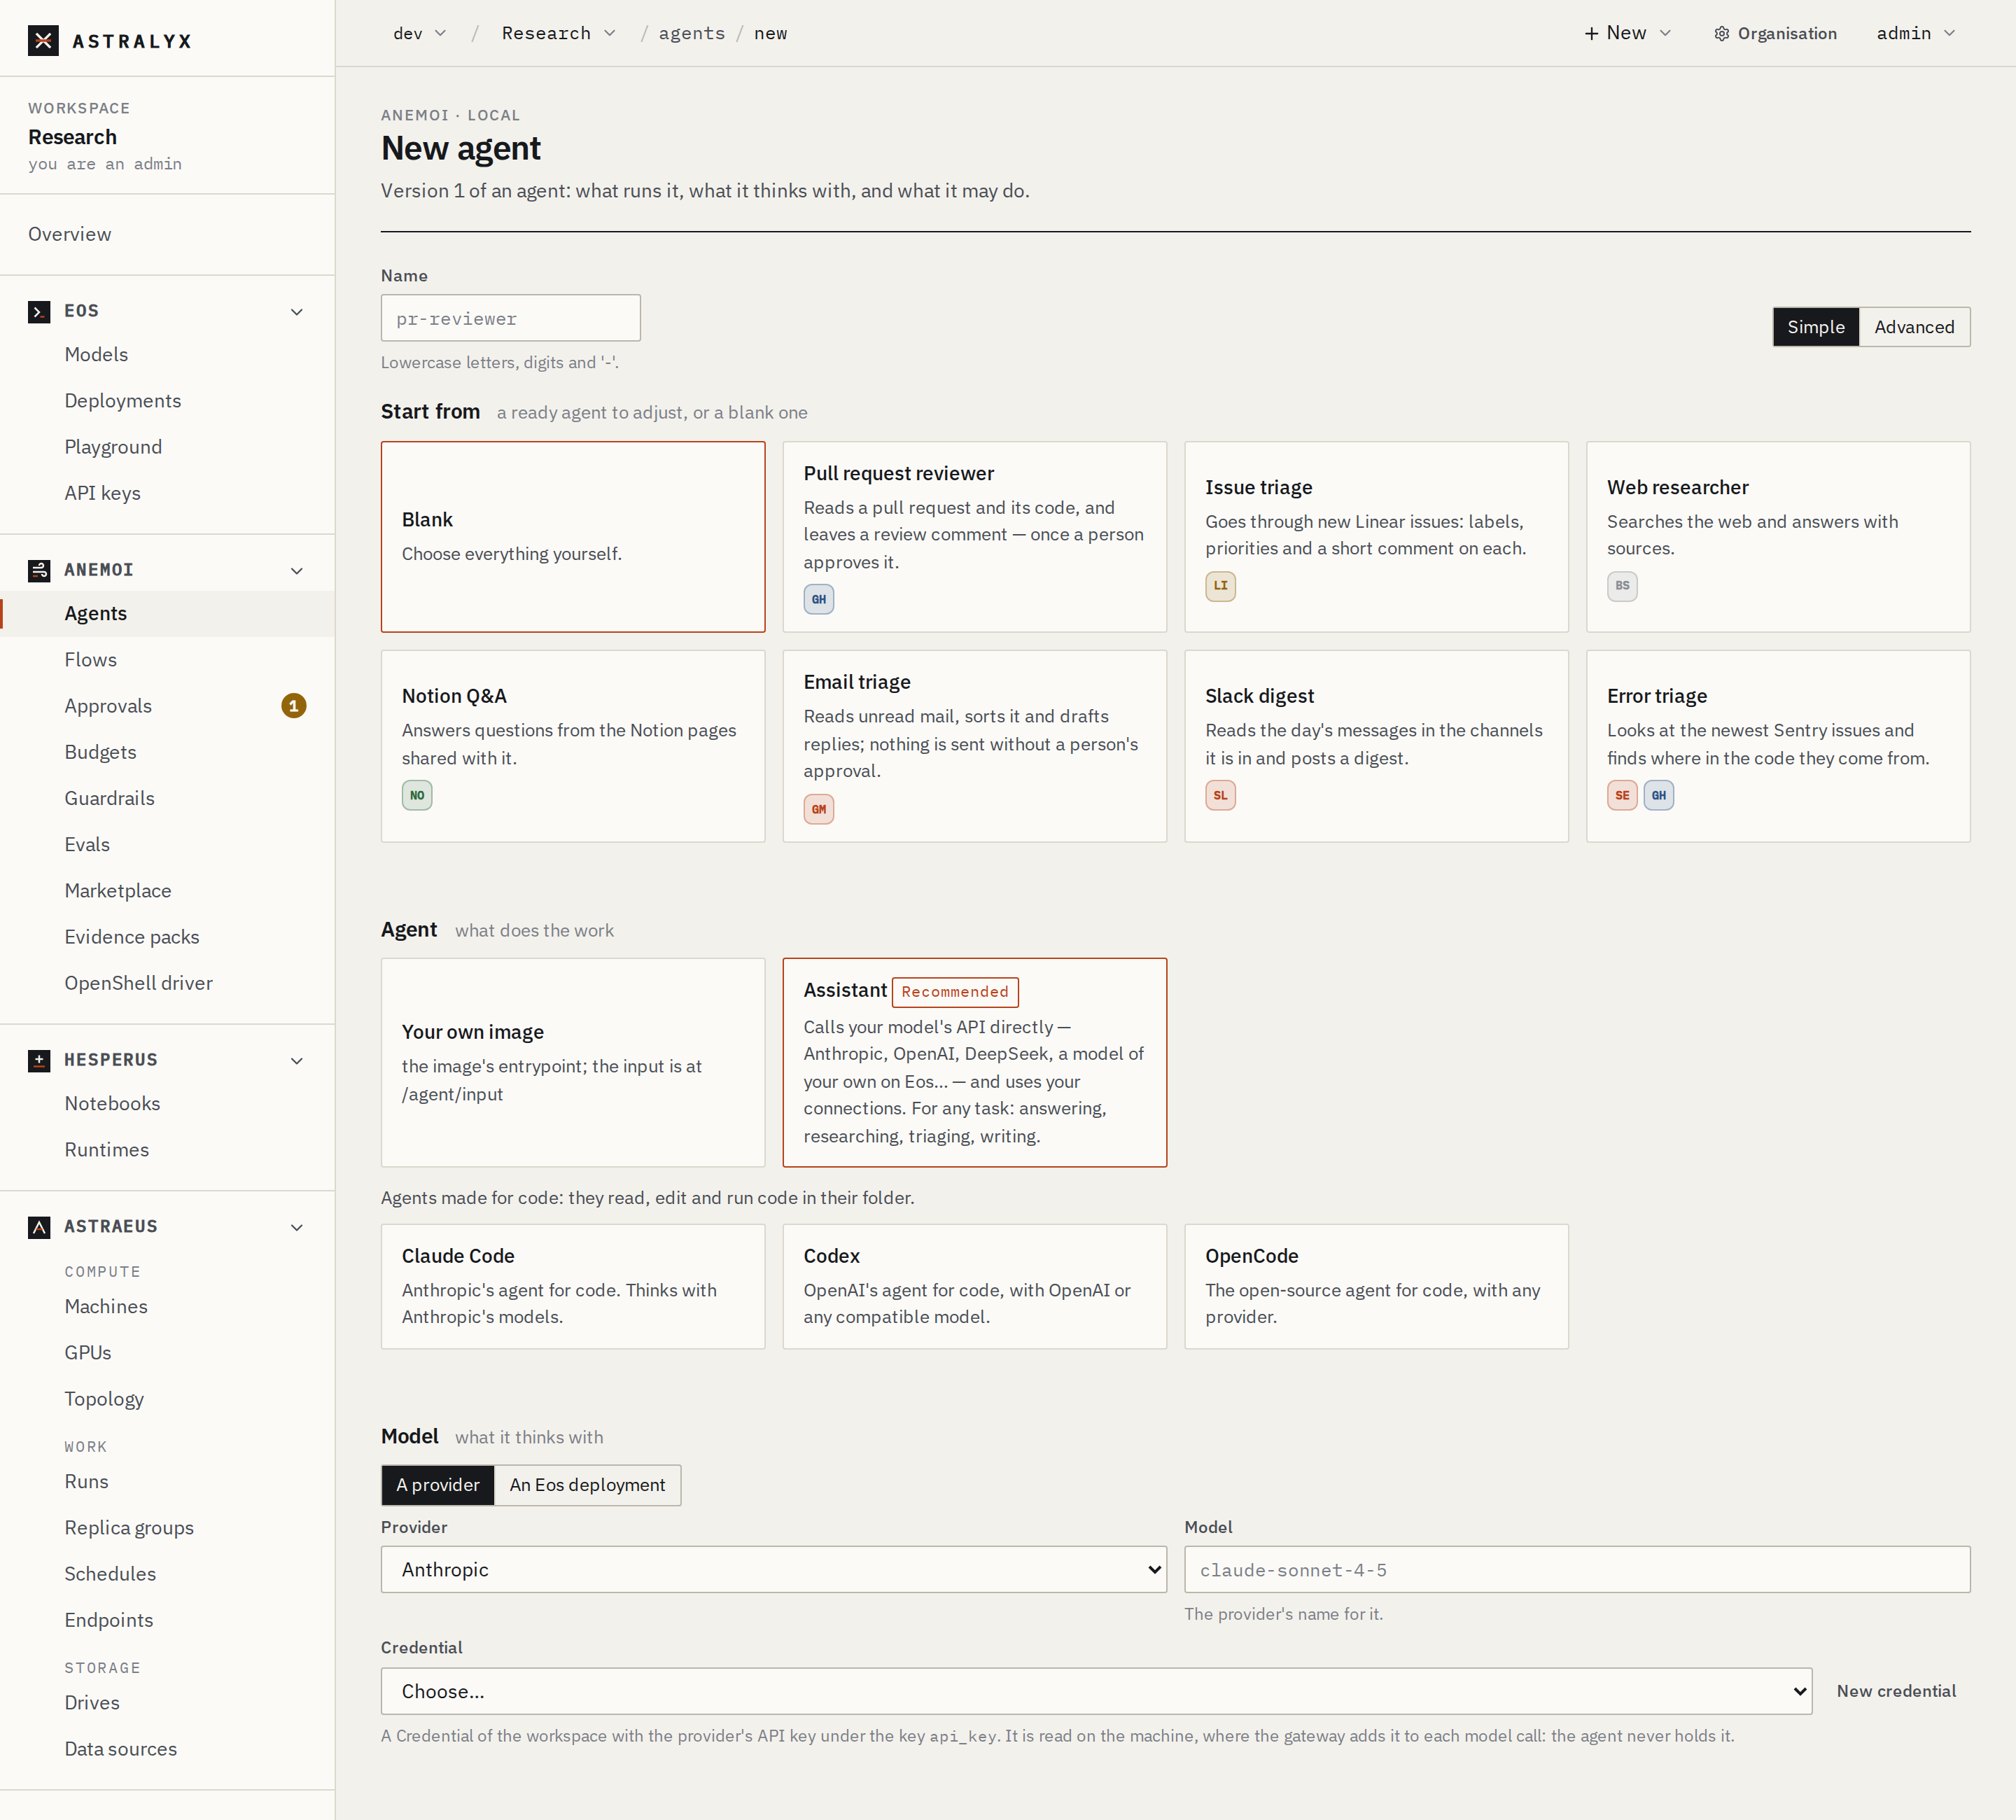Click the LI badge on Issue triage
The image size is (2016, 1820).
coord(1220,586)
